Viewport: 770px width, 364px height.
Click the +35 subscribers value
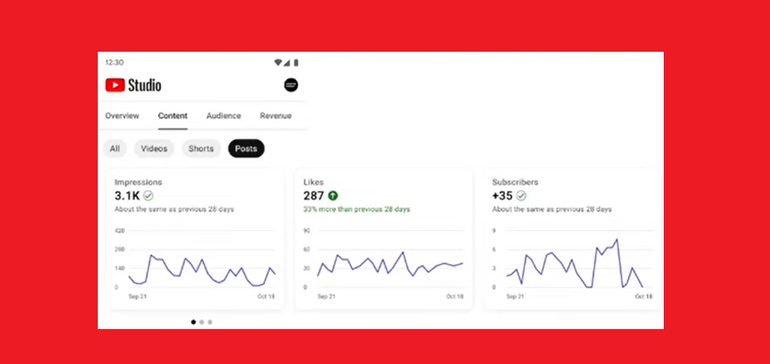(502, 196)
